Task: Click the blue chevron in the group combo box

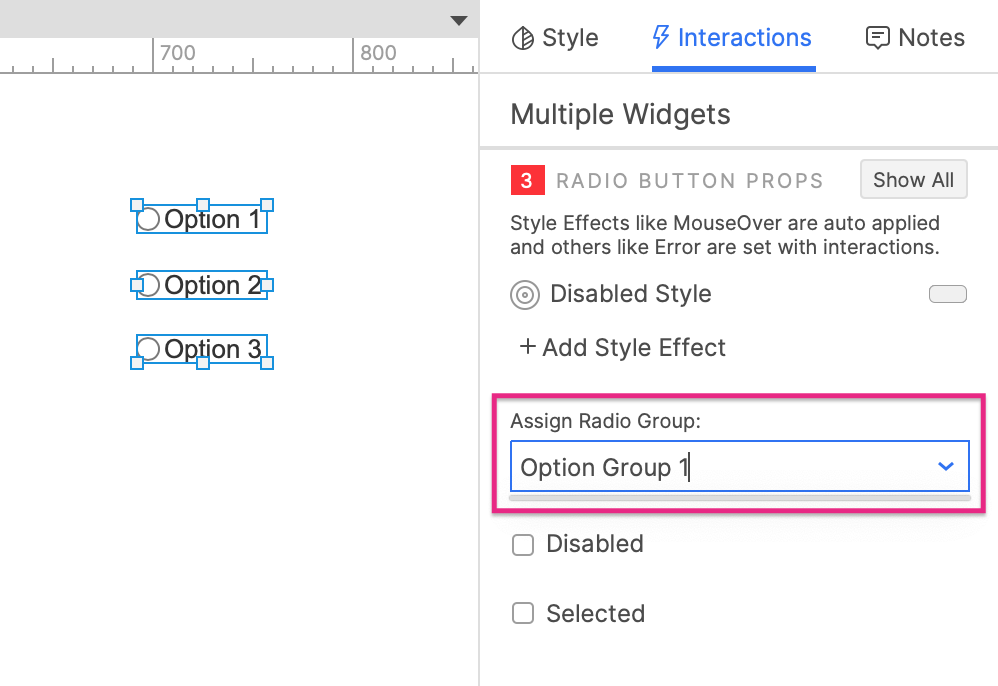Action: pos(944,466)
